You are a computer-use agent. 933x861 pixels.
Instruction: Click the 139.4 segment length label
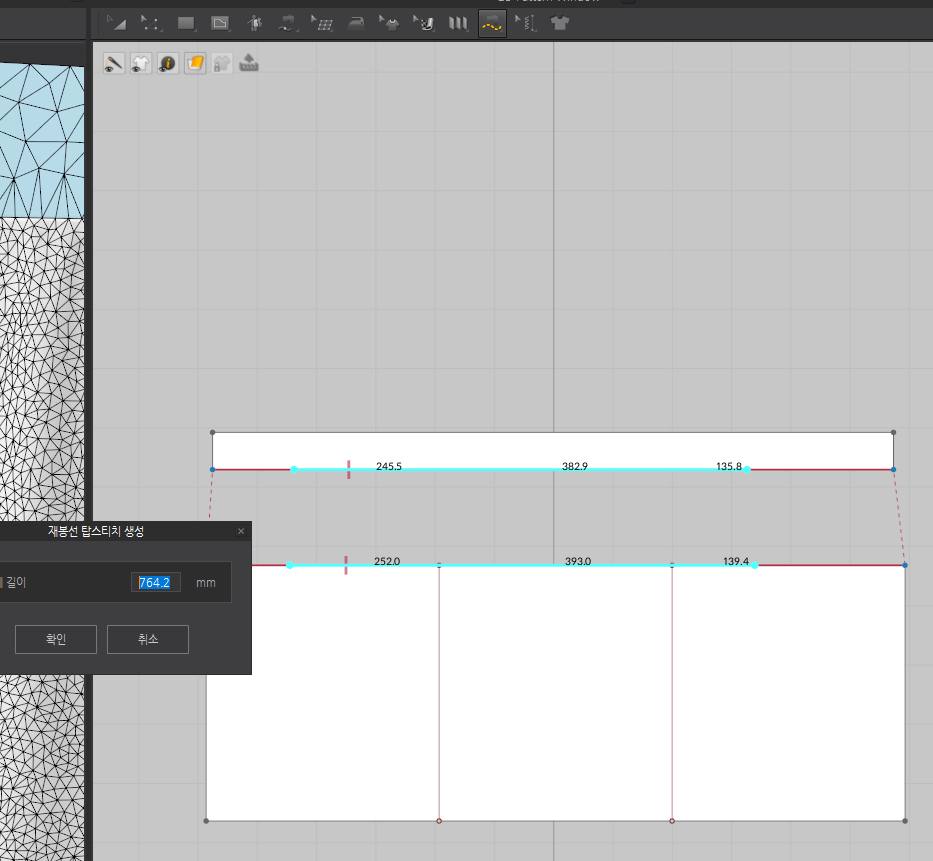pyautogui.click(x=736, y=561)
